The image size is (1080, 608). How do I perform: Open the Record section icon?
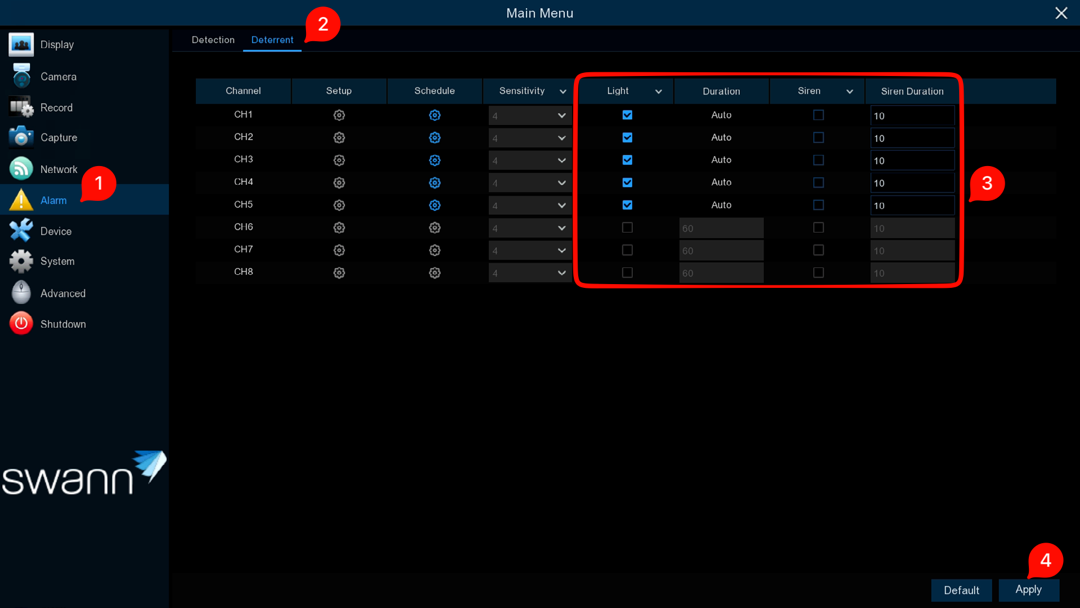(x=21, y=107)
